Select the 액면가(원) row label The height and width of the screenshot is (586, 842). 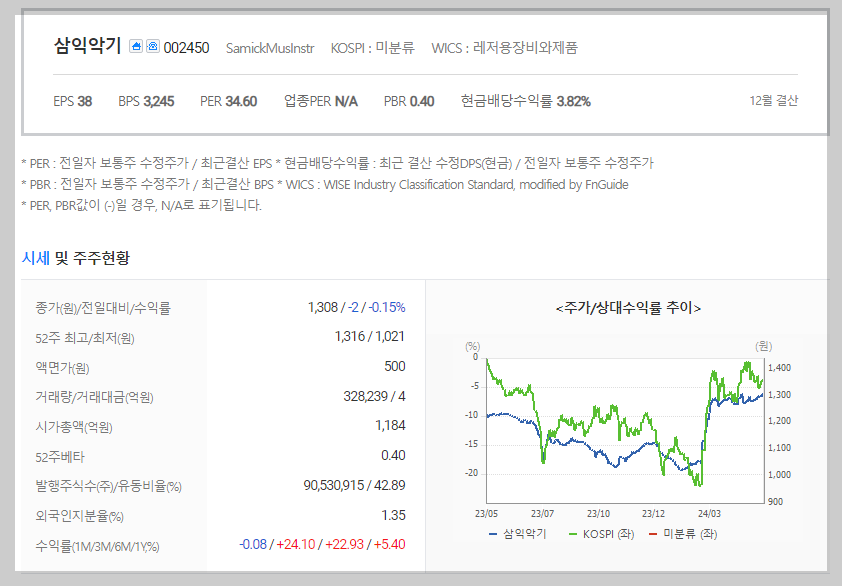(62, 368)
